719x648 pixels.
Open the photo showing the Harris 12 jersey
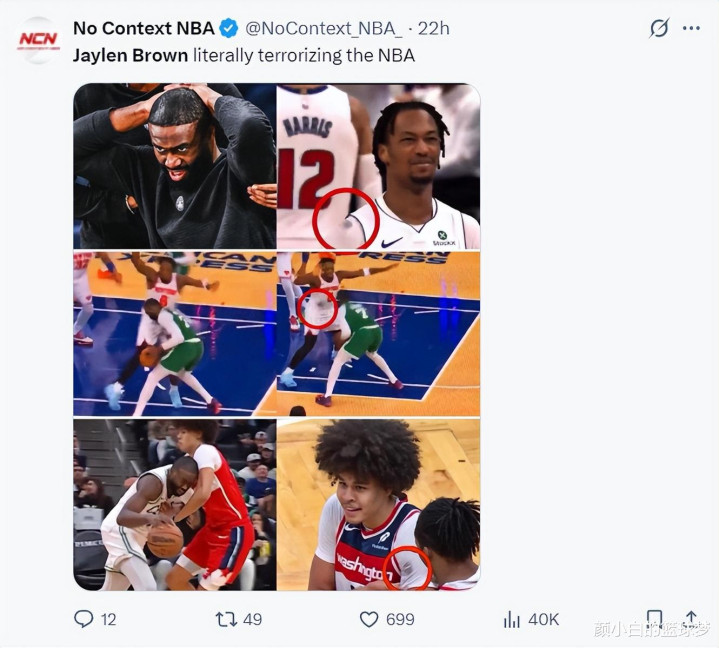coord(378,166)
